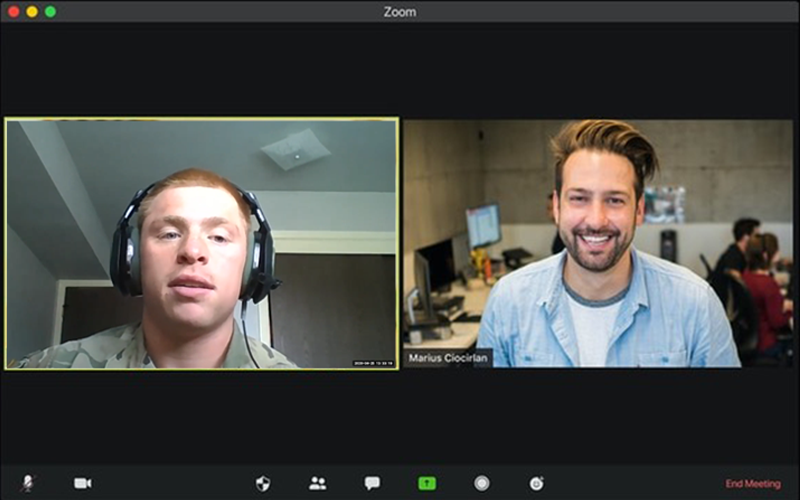Click the Marius Ciocirlan name label
Image resolution: width=800 pixels, height=500 pixels.
(x=447, y=358)
